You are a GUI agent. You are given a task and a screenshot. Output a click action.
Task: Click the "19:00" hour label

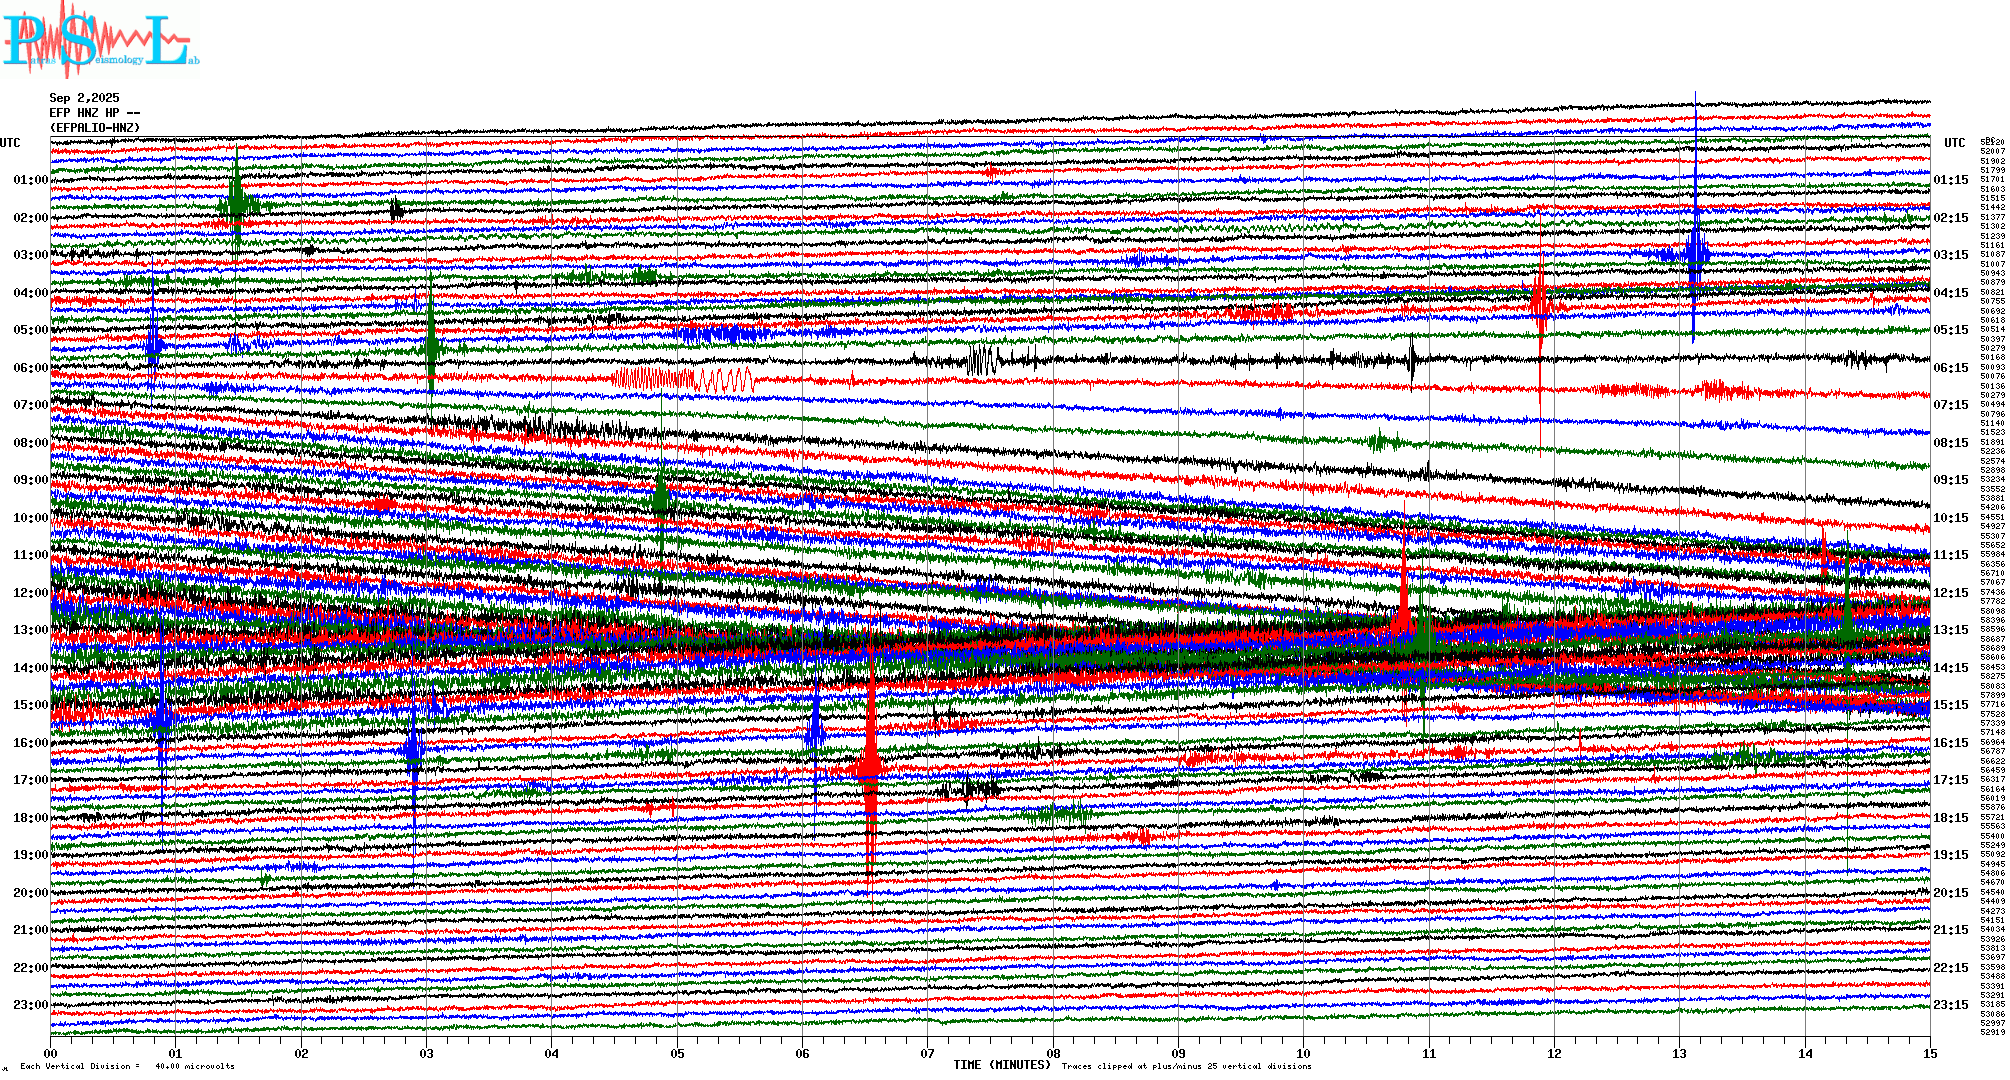(30, 855)
